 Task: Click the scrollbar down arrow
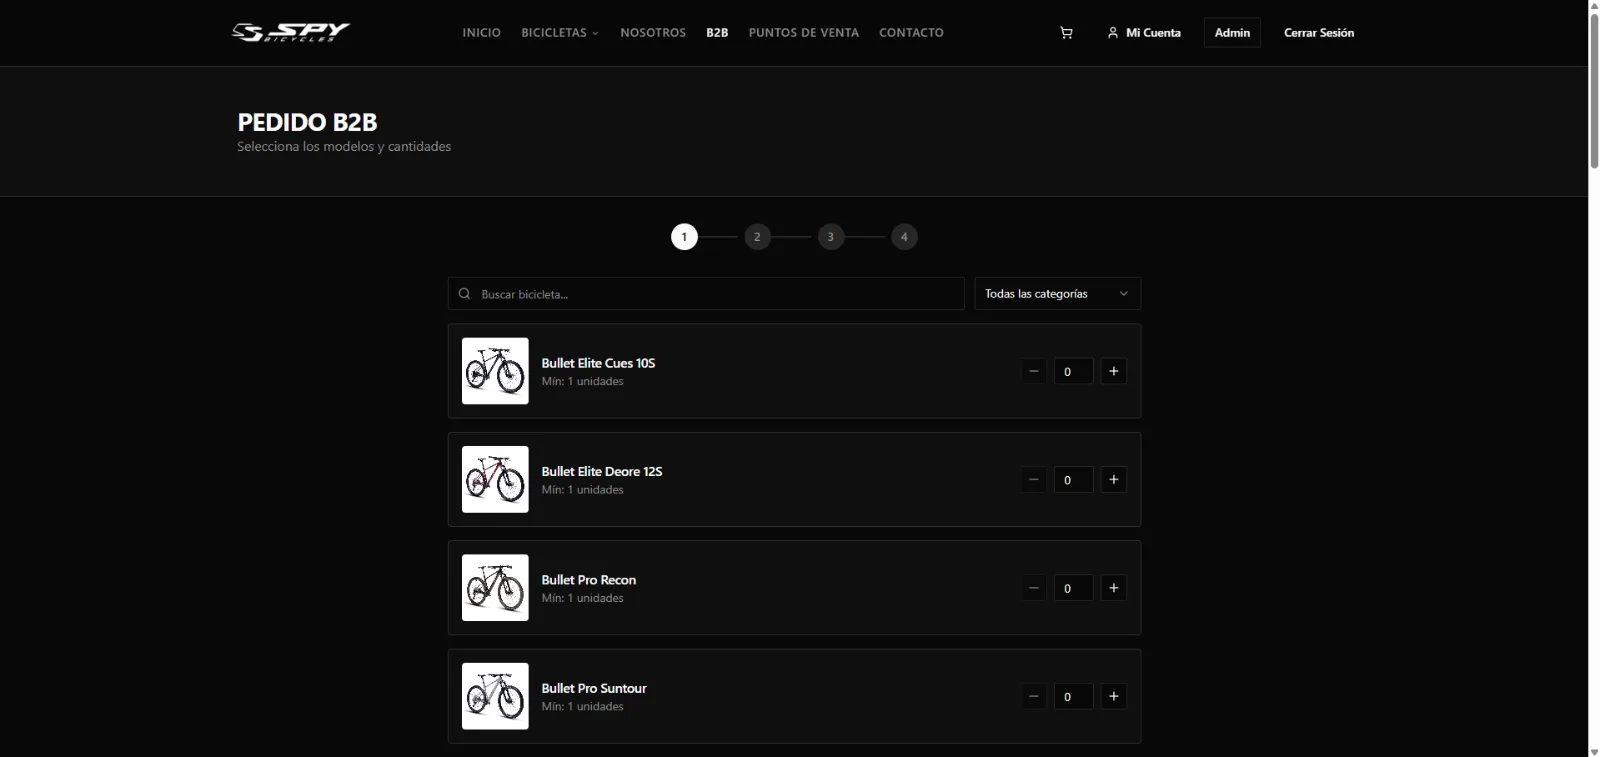[1594, 751]
